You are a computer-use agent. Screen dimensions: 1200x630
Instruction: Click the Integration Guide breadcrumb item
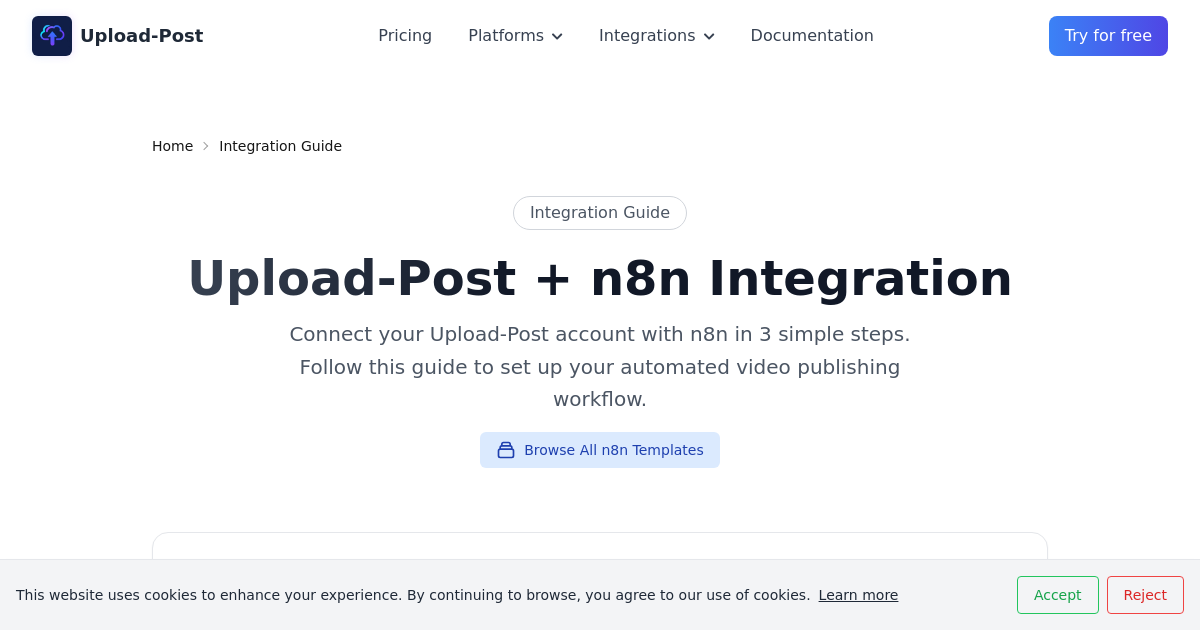click(x=280, y=146)
